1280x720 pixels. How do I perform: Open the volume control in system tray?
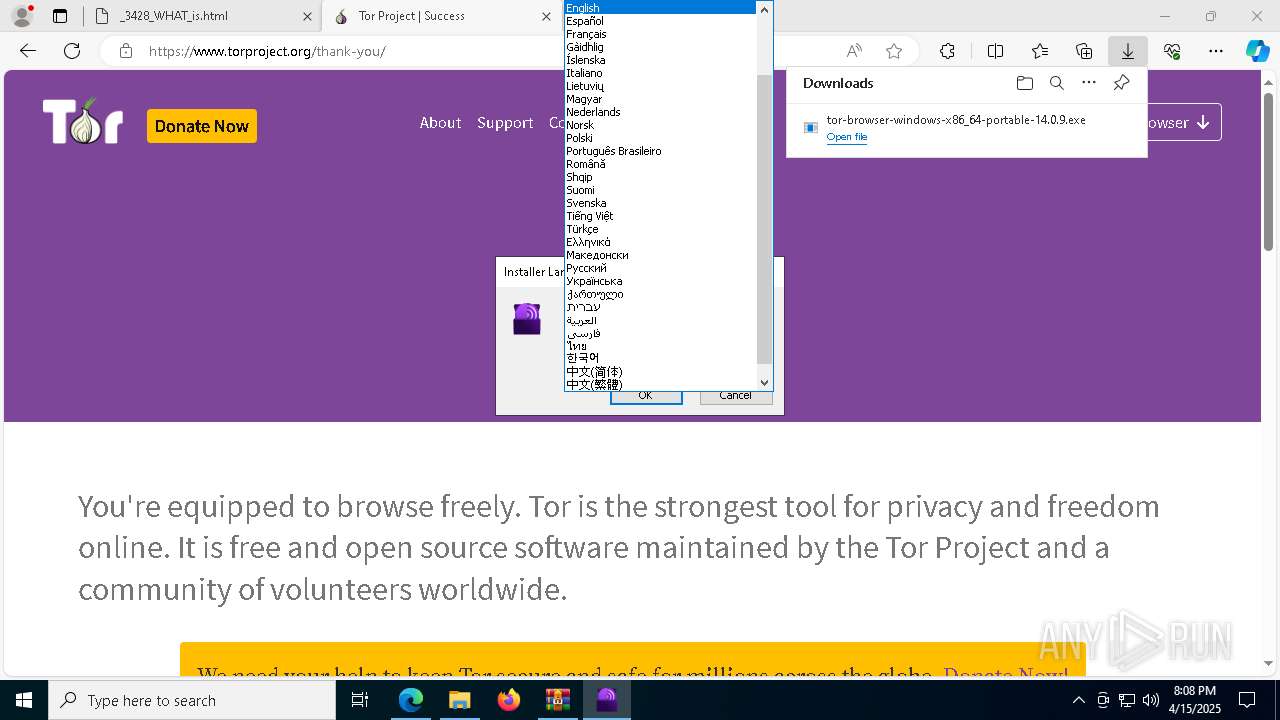[x=1150, y=700]
